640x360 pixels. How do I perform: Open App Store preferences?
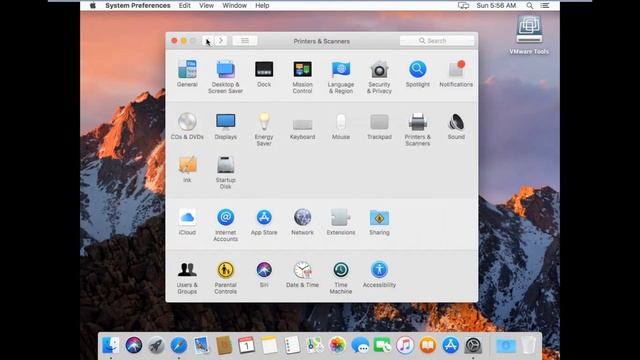coord(264,222)
